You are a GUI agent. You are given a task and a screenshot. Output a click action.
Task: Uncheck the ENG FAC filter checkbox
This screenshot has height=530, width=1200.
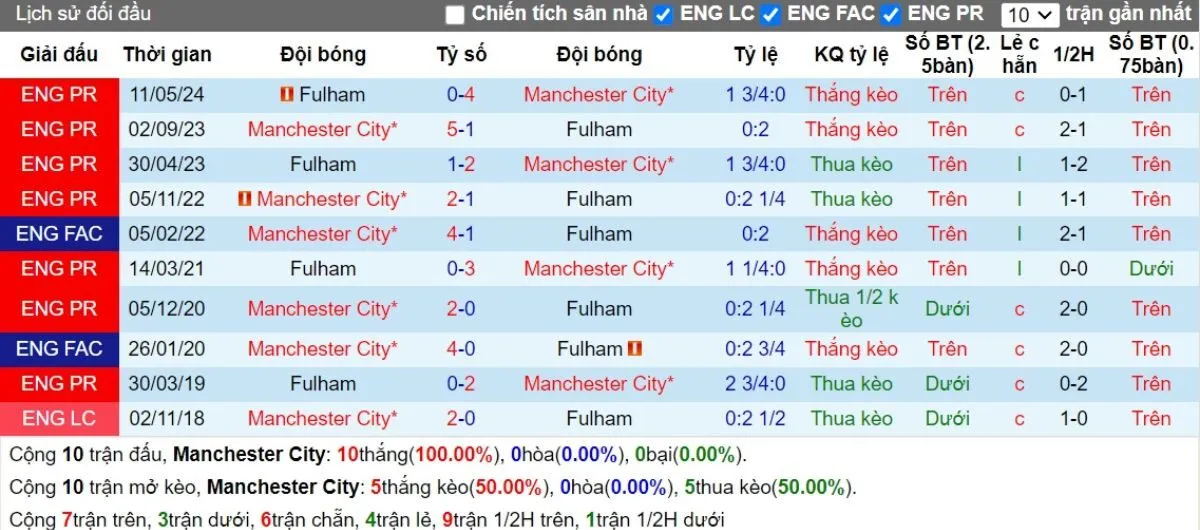tap(770, 15)
